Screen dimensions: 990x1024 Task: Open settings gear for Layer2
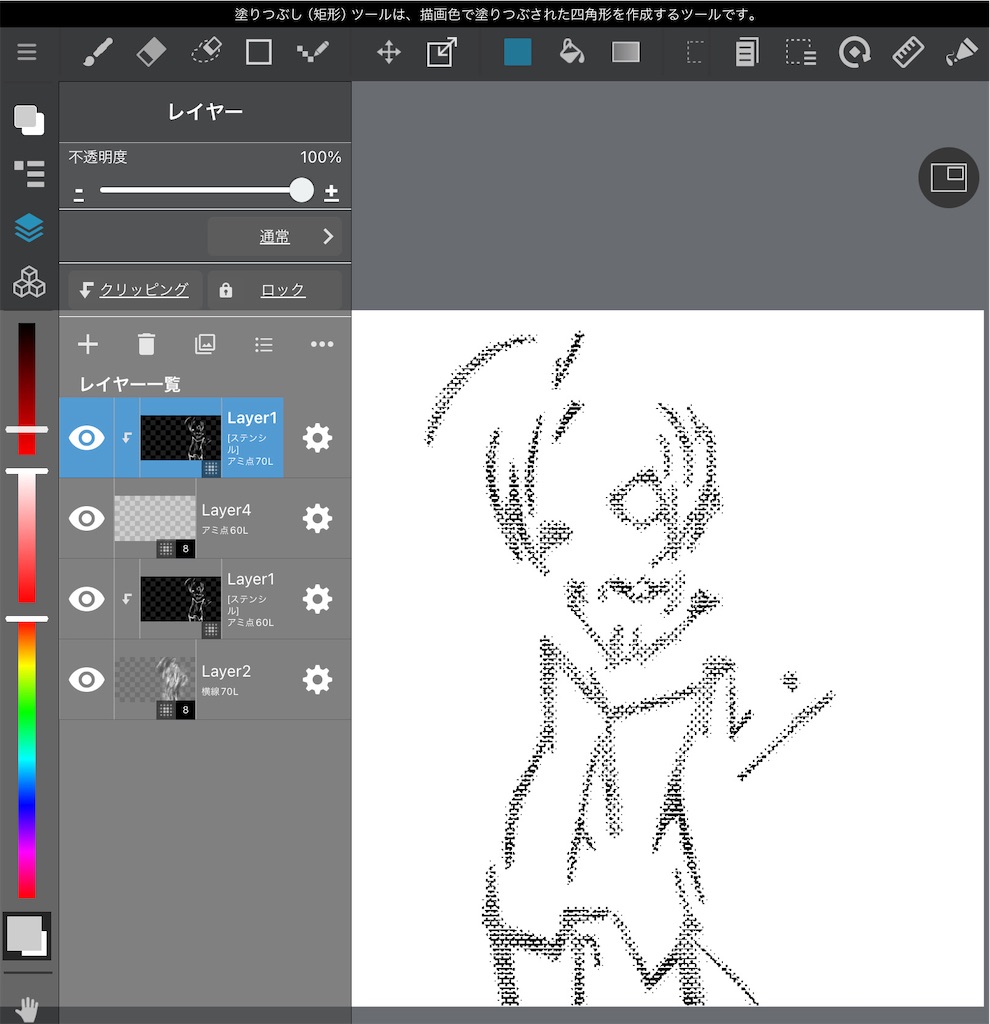tap(317, 680)
